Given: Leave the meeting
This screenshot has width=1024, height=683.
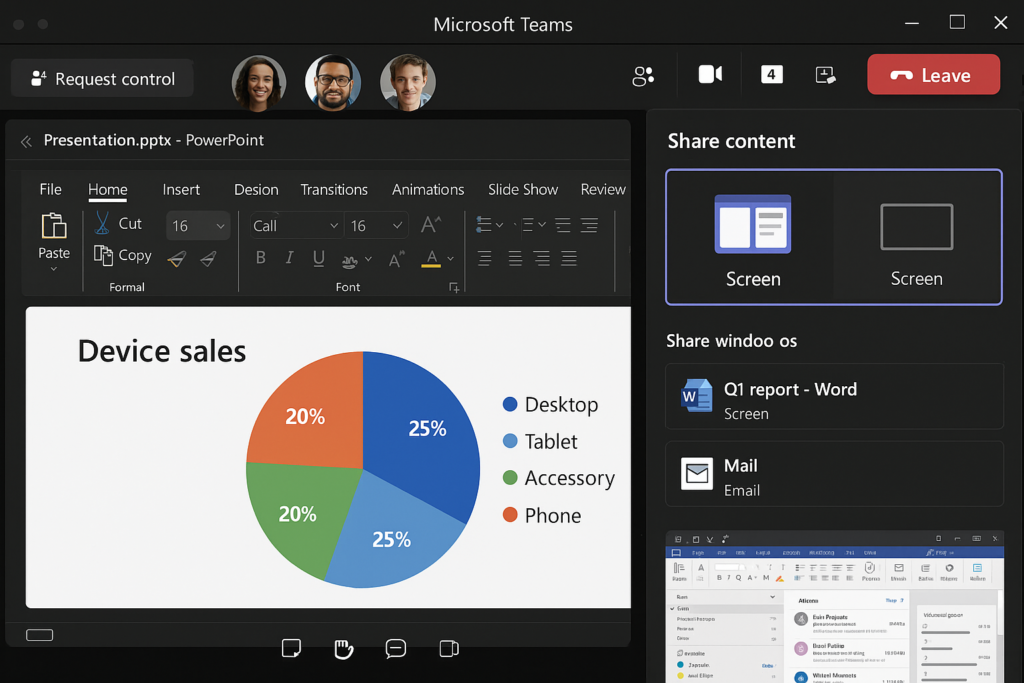Looking at the screenshot, I should (933, 75).
